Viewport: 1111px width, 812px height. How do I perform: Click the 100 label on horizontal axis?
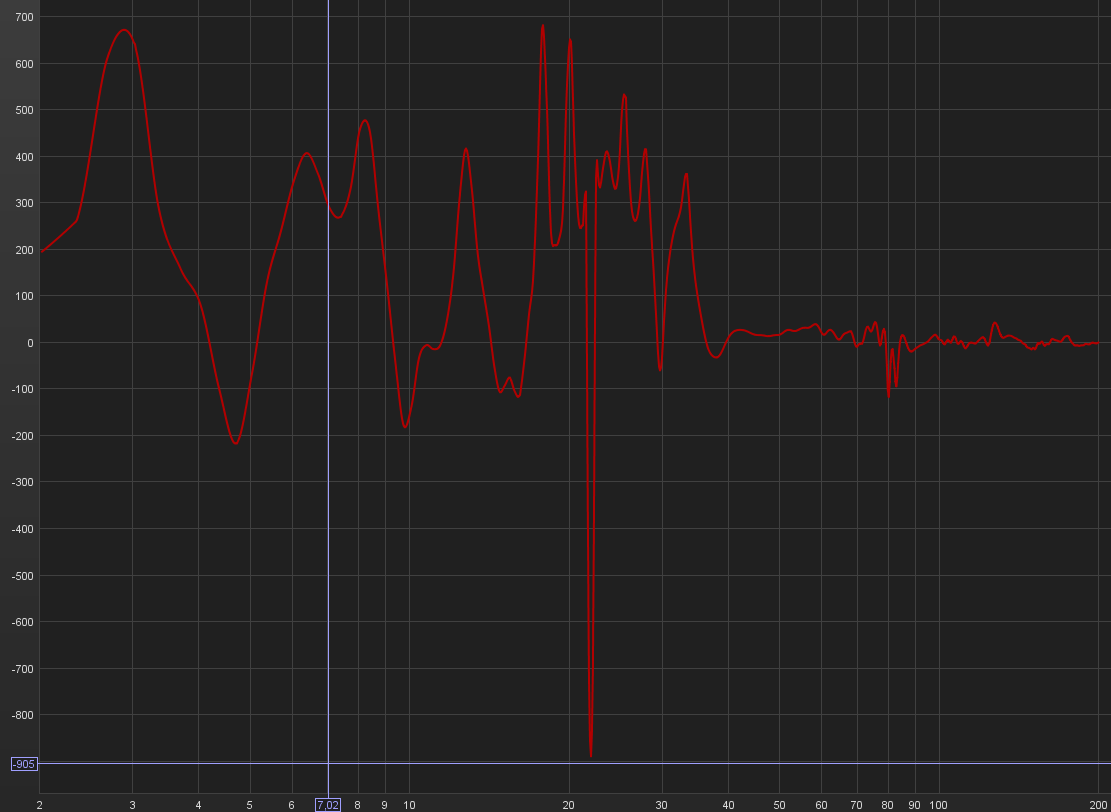point(938,805)
